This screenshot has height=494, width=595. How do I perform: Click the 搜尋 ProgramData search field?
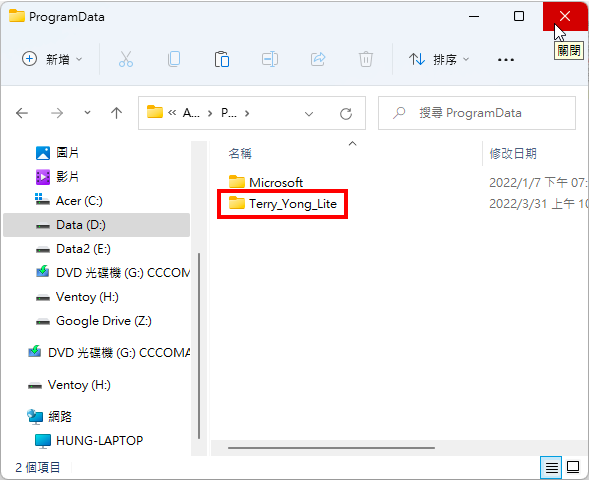[x=477, y=113]
